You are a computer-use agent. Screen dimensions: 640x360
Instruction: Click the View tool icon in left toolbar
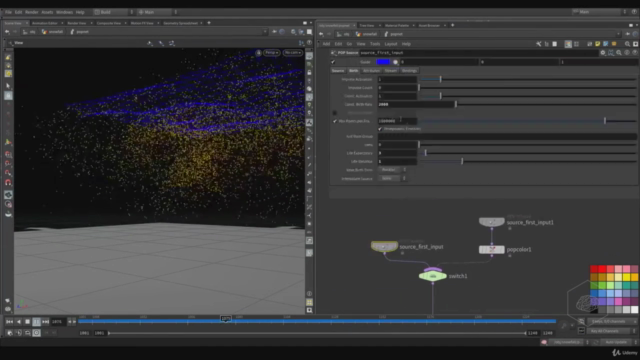8,195
